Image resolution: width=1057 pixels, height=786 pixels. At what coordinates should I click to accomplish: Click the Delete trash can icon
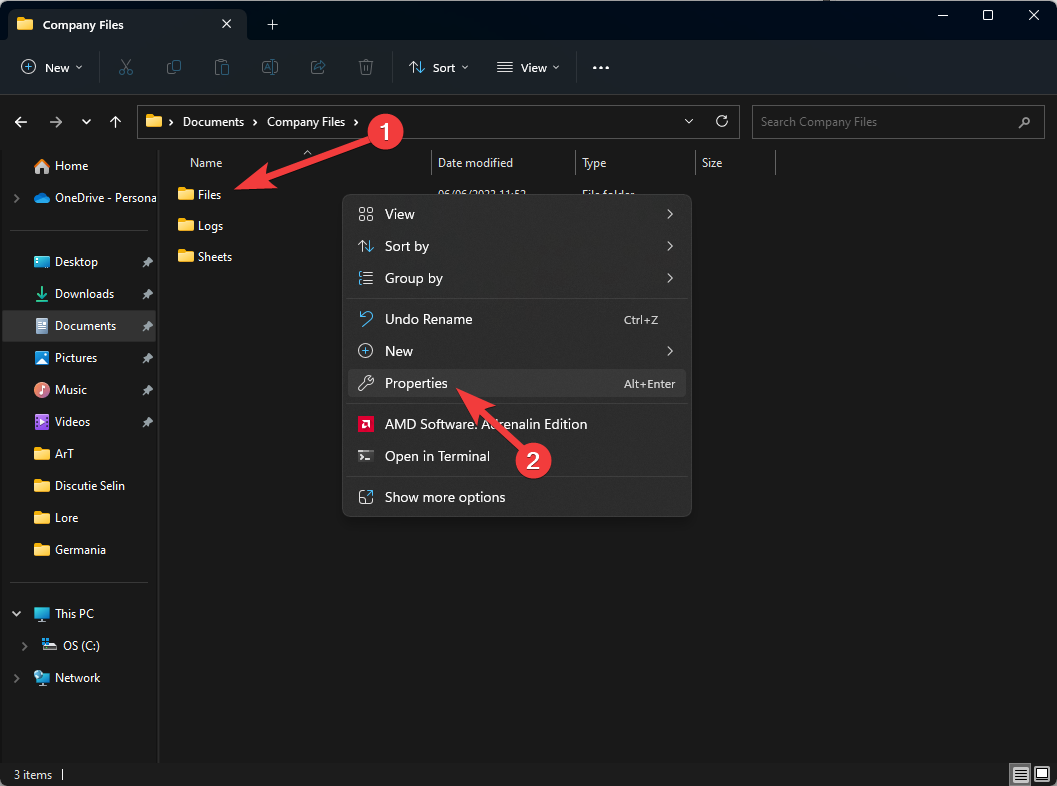pyautogui.click(x=366, y=67)
